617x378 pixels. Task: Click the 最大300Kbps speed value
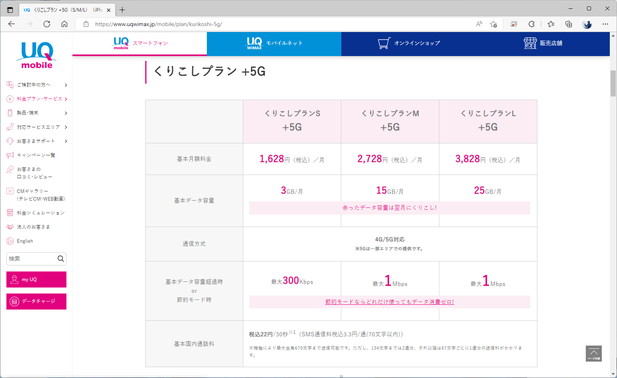pos(292,281)
